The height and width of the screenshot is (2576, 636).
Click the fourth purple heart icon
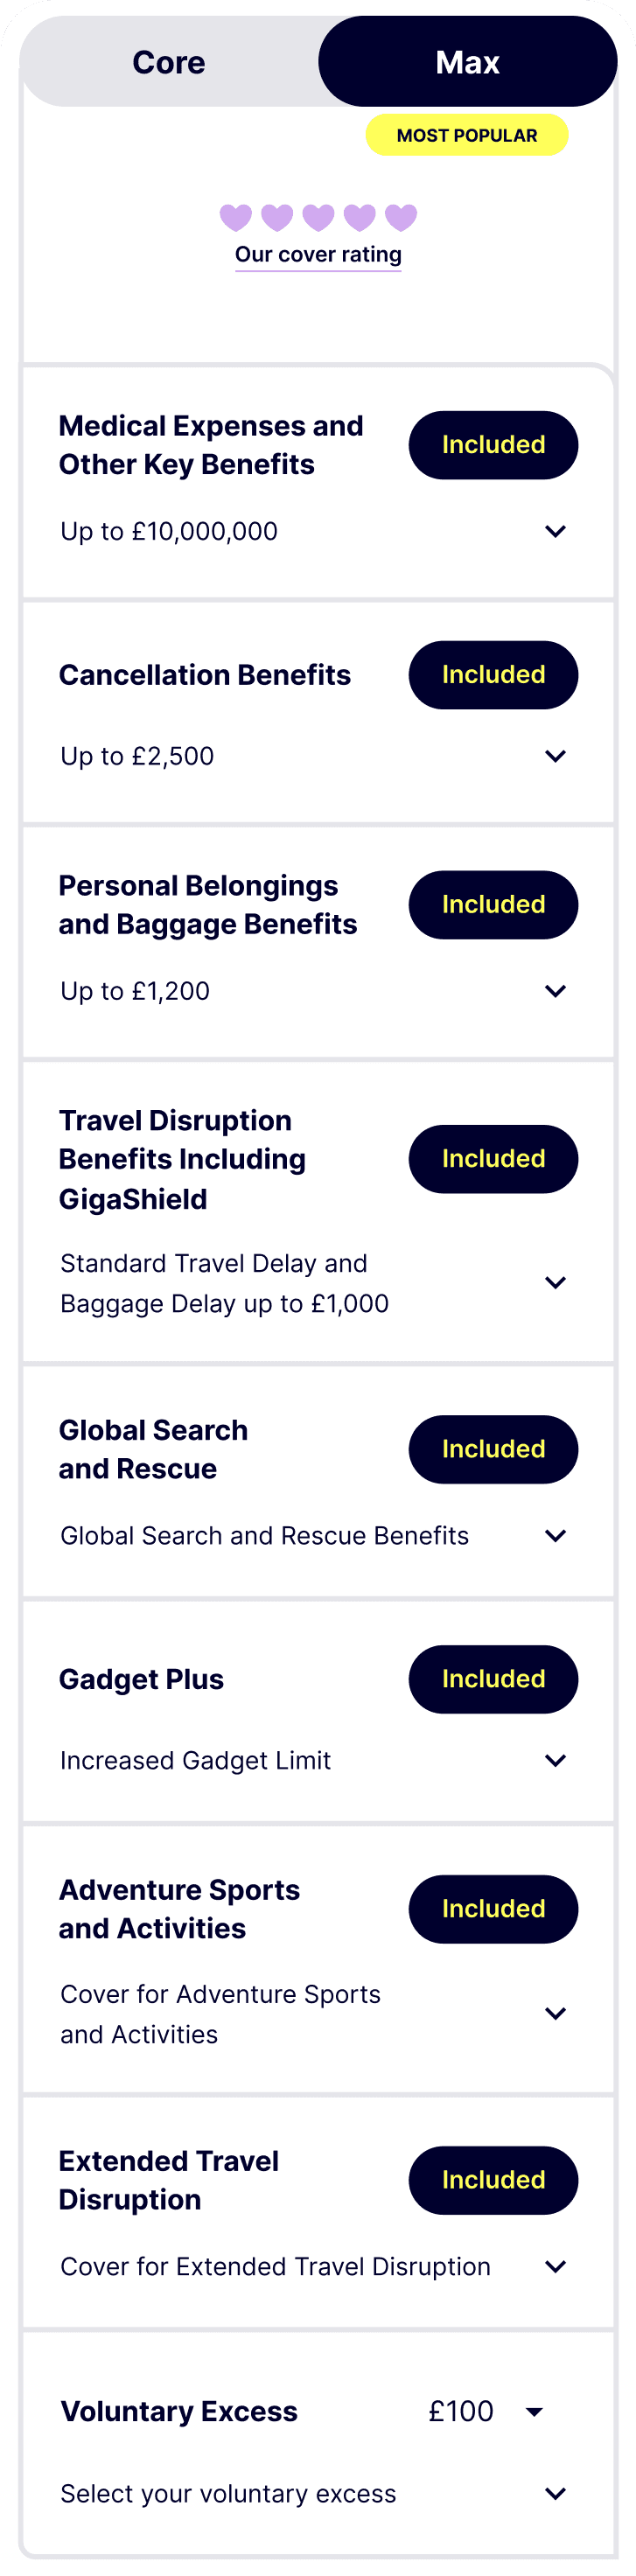click(x=359, y=215)
